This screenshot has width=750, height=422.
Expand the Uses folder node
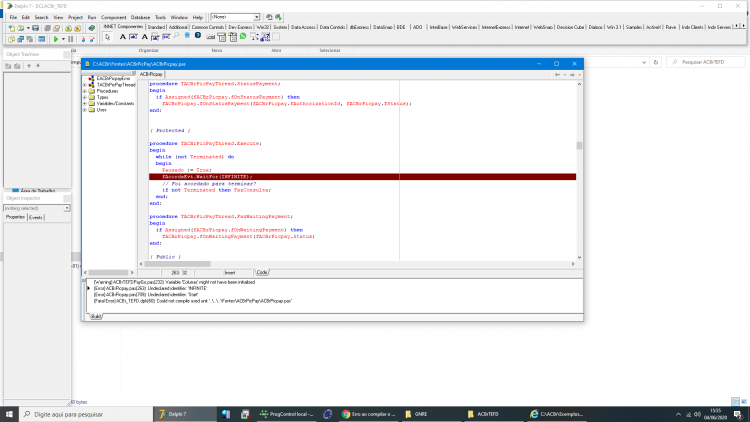click(85, 110)
